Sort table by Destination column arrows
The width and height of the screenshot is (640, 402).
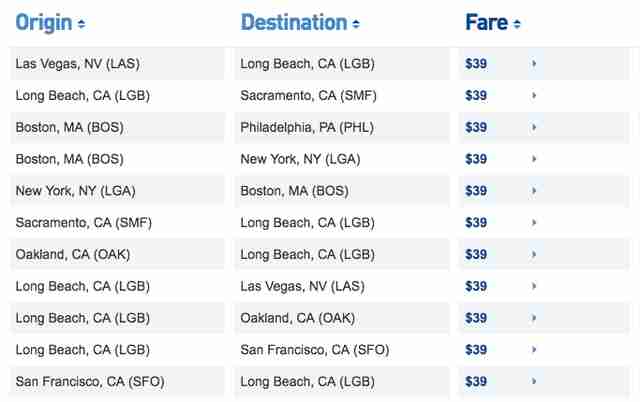tap(356, 24)
